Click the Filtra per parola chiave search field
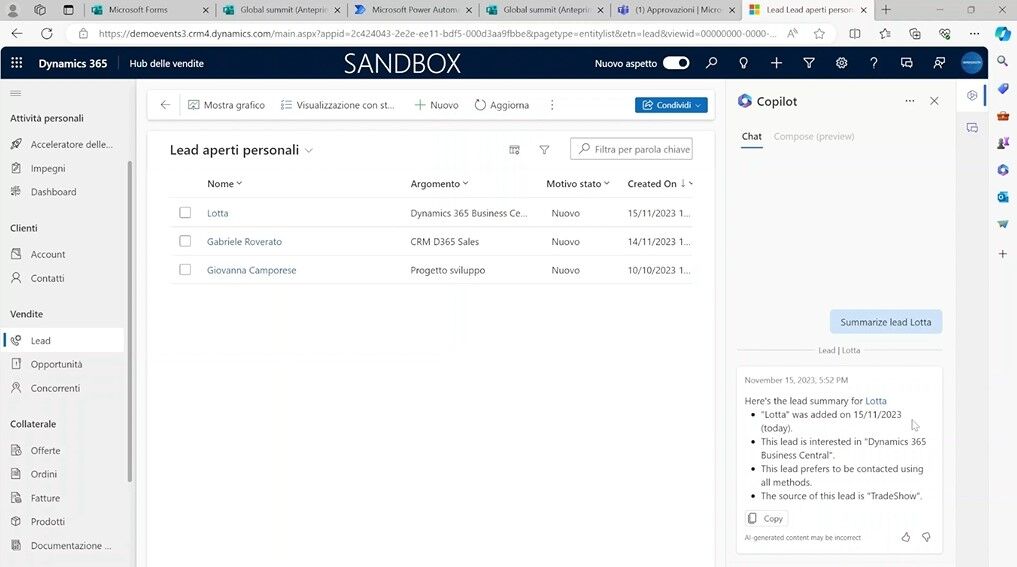This screenshot has height=567, width=1017. click(x=640, y=149)
